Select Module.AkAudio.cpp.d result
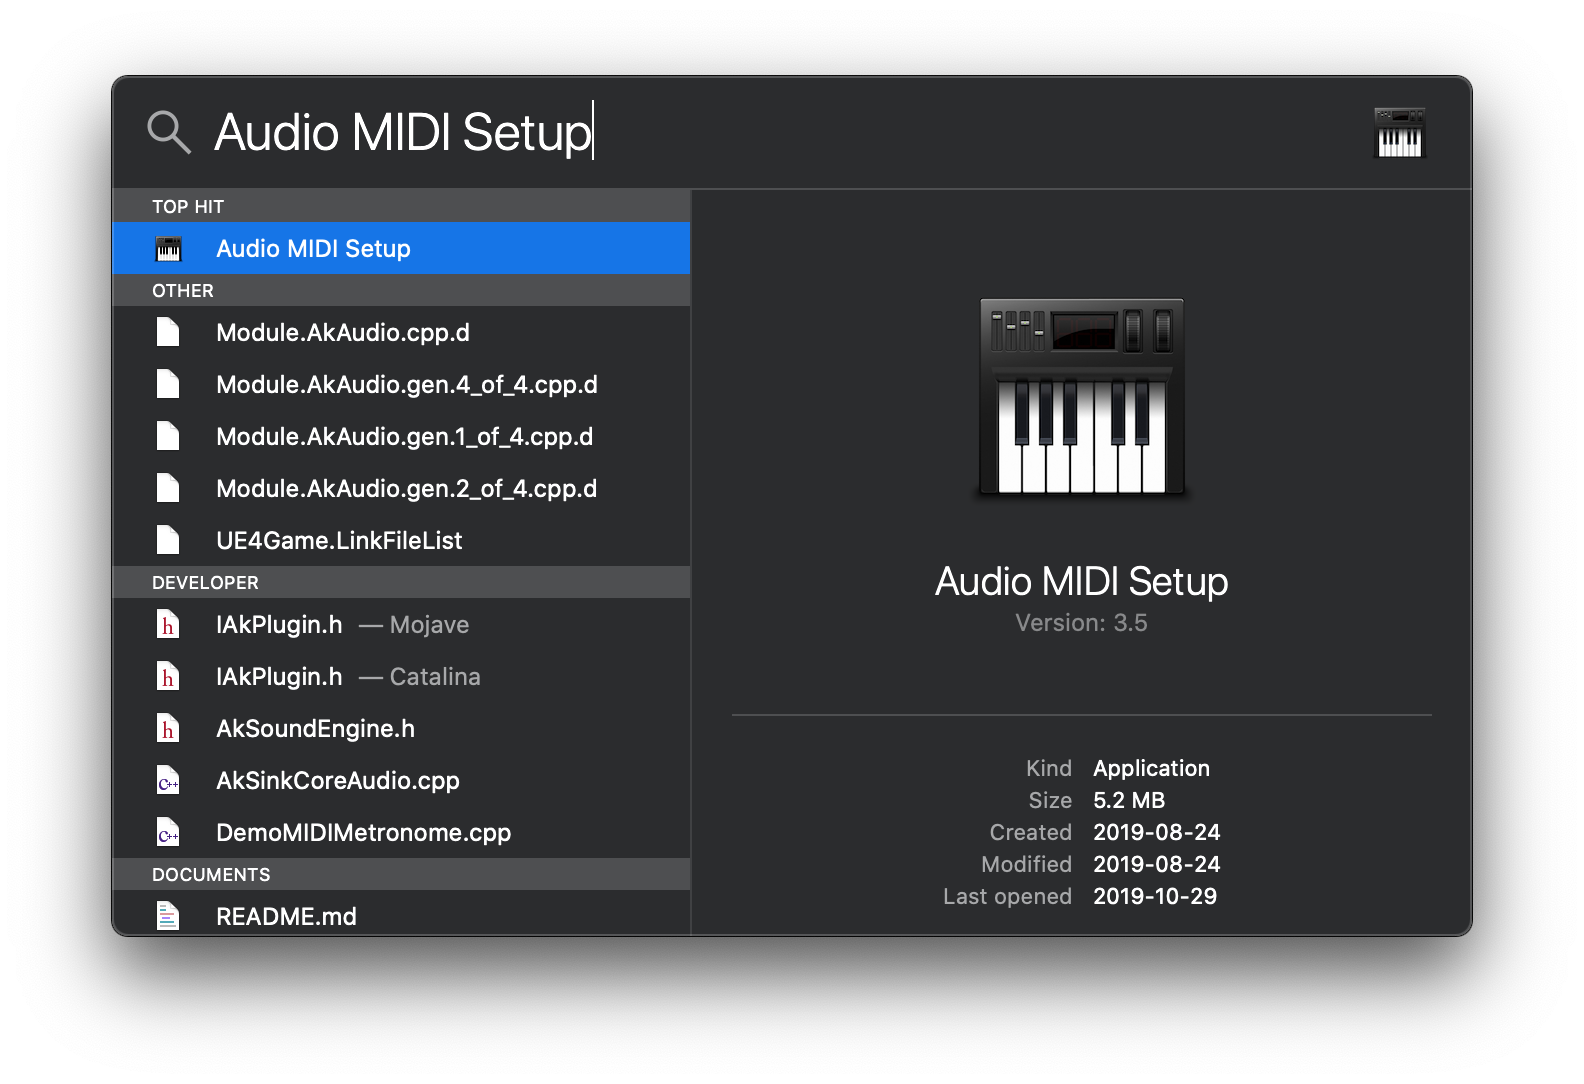The height and width of the screenshot is (1084, 1584). (x=401, y=332)
